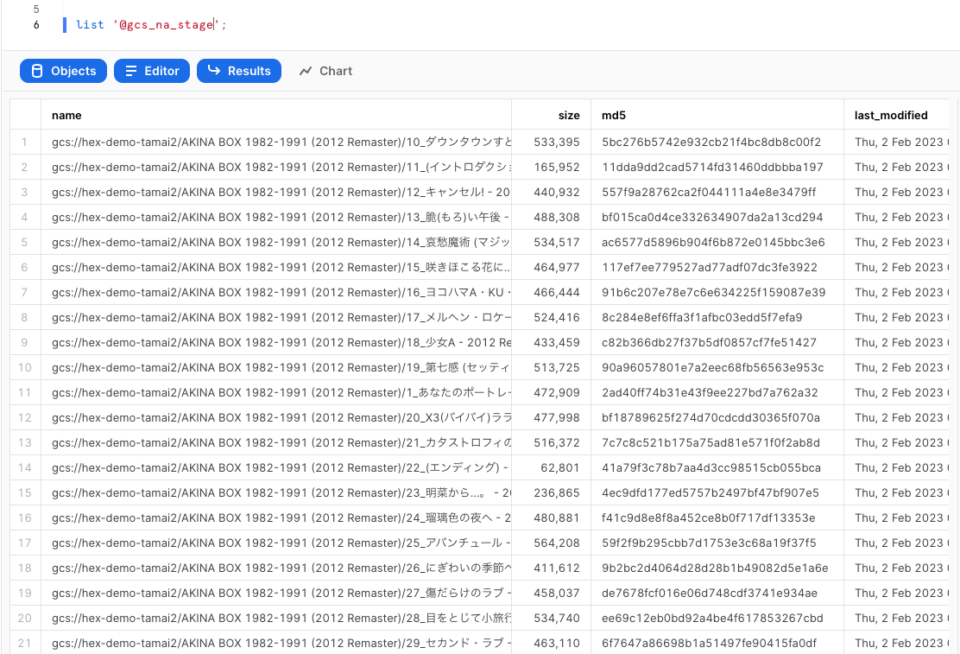Click the database icon in Objects button
The image size is (960, 654).
[x=37, y=71]
